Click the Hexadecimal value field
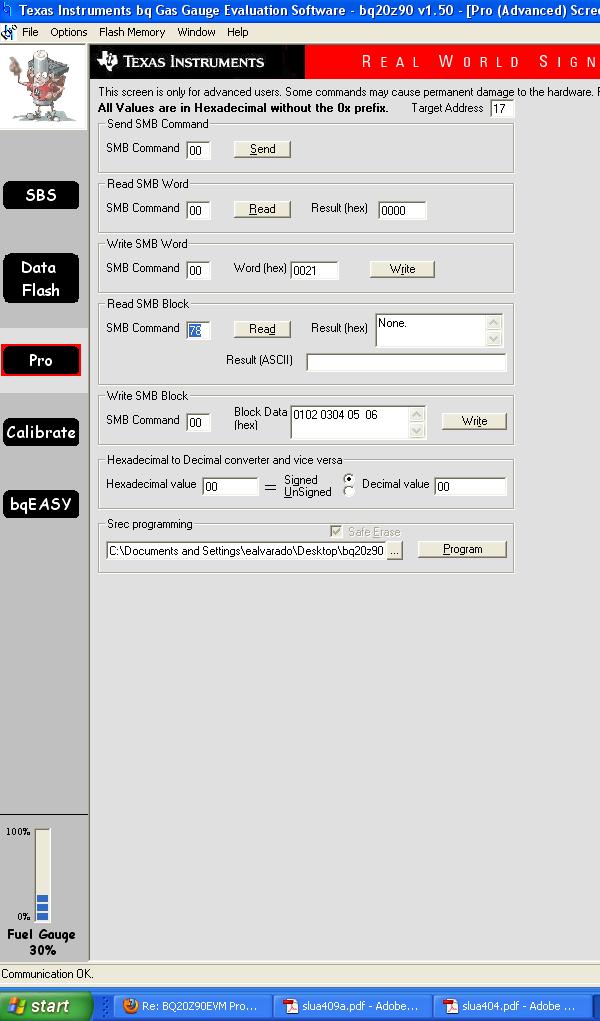 [x=231, y=486]
